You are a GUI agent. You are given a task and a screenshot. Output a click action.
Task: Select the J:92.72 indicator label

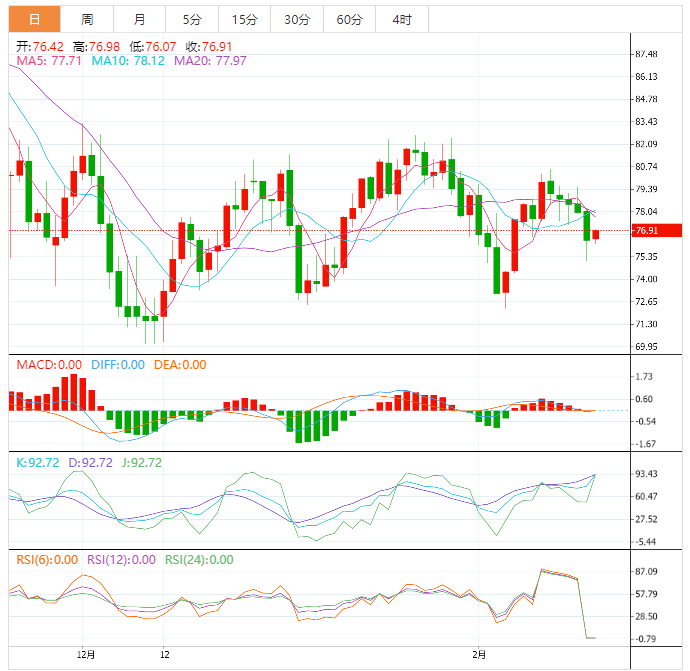pos(140,463)
